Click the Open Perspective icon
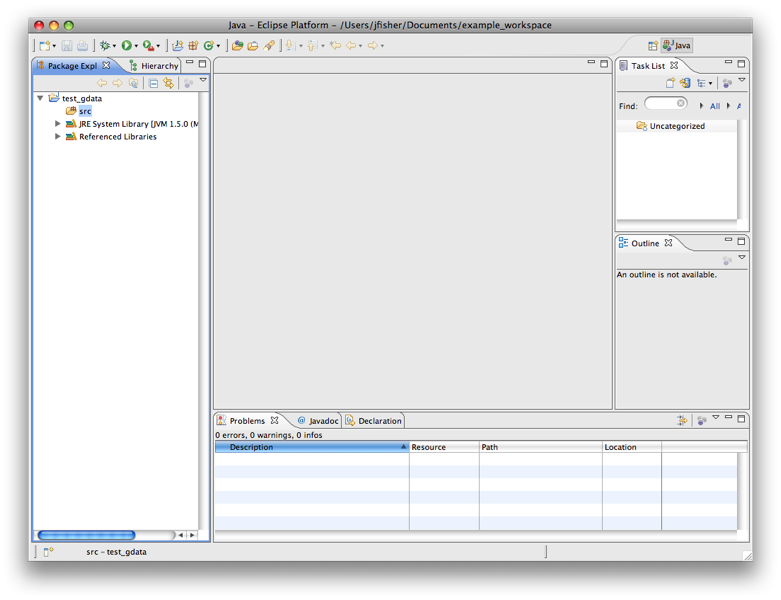Viewport: 781px width, 600px height. pos(653,45)
